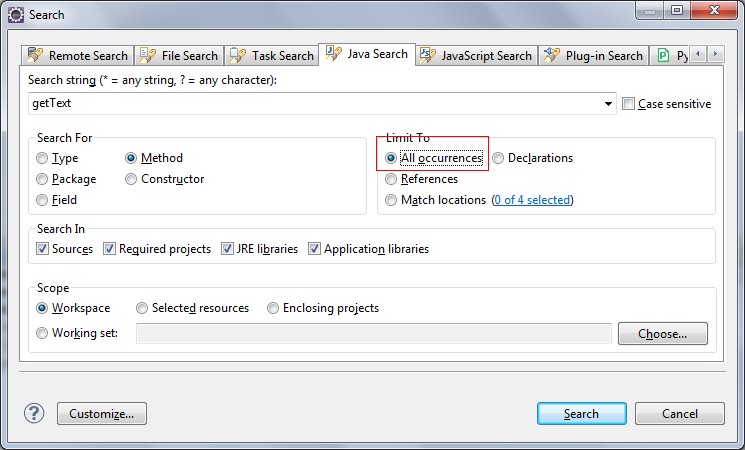The width and height of the screenshot is (745, 450).
Task: Choose the Declarations radio option
Action: (498, 158)
